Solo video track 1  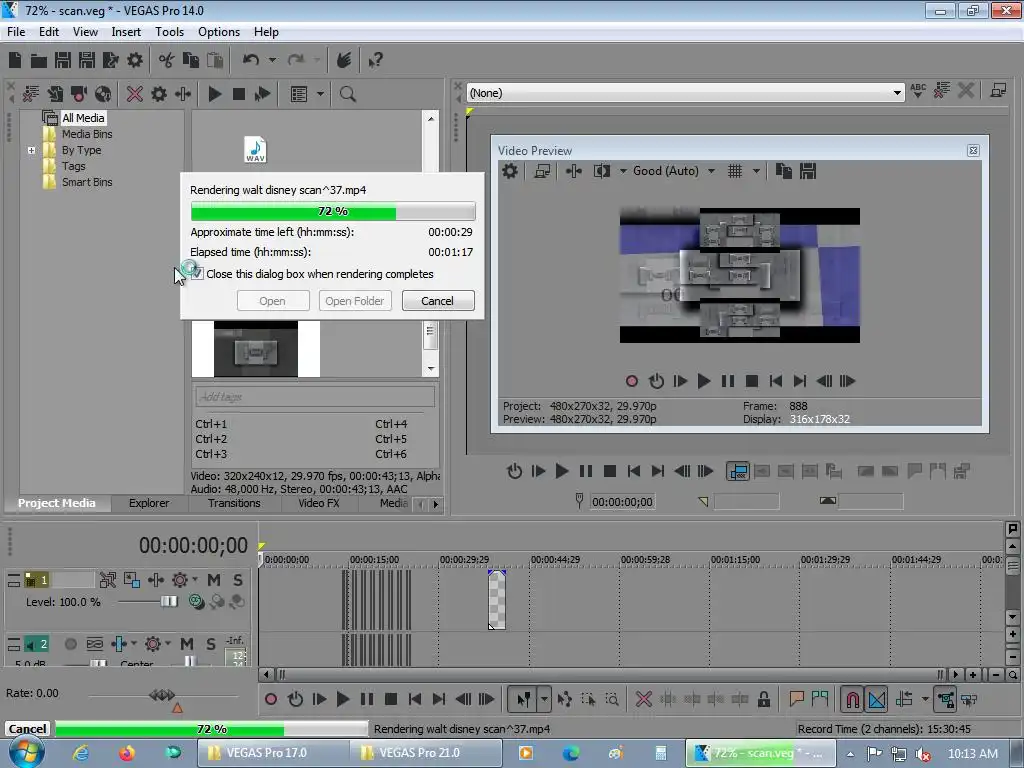238,580
